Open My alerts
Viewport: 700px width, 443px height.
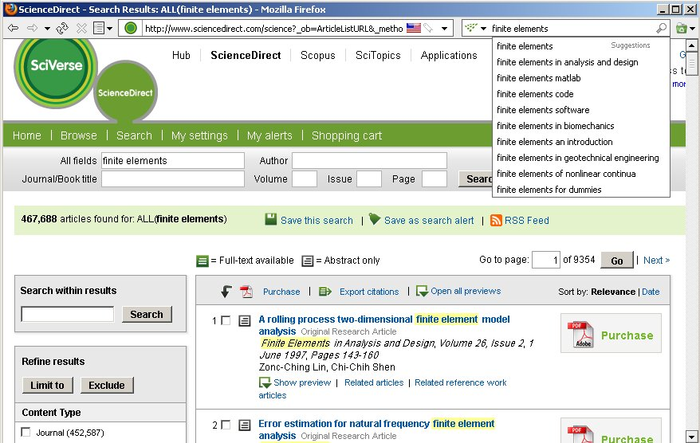[x=270, y=135]
